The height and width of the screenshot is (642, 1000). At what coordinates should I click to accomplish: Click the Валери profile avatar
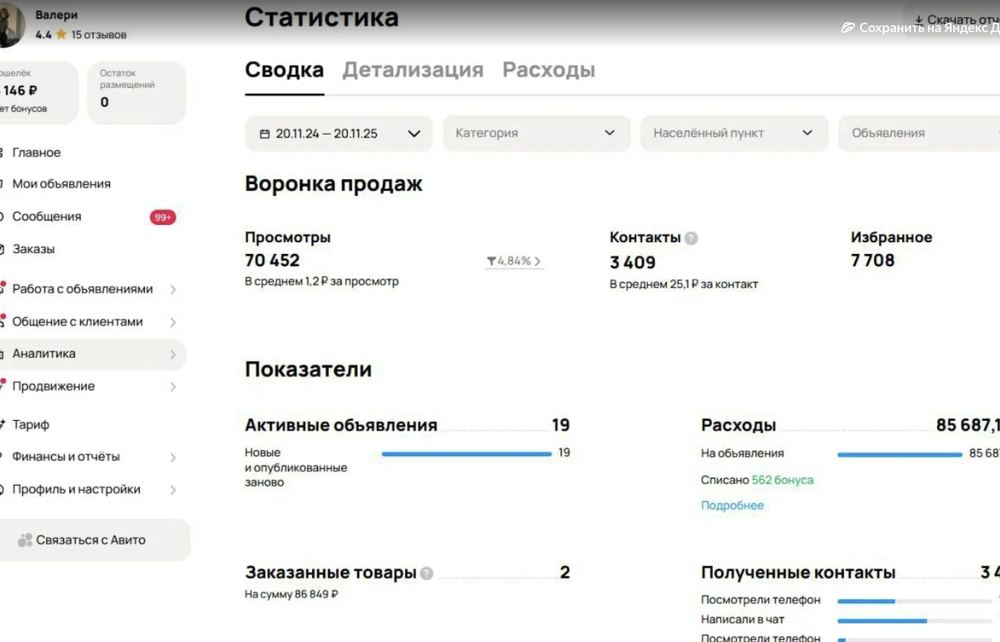coord(11,24)
